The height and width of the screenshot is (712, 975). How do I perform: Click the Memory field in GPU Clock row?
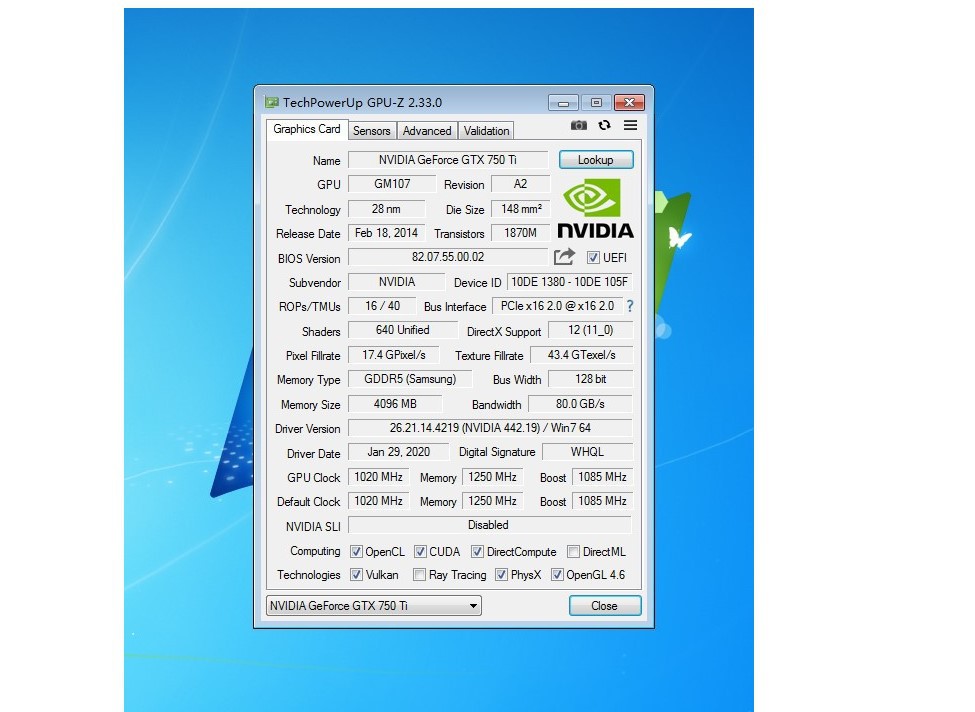[492, 477]
